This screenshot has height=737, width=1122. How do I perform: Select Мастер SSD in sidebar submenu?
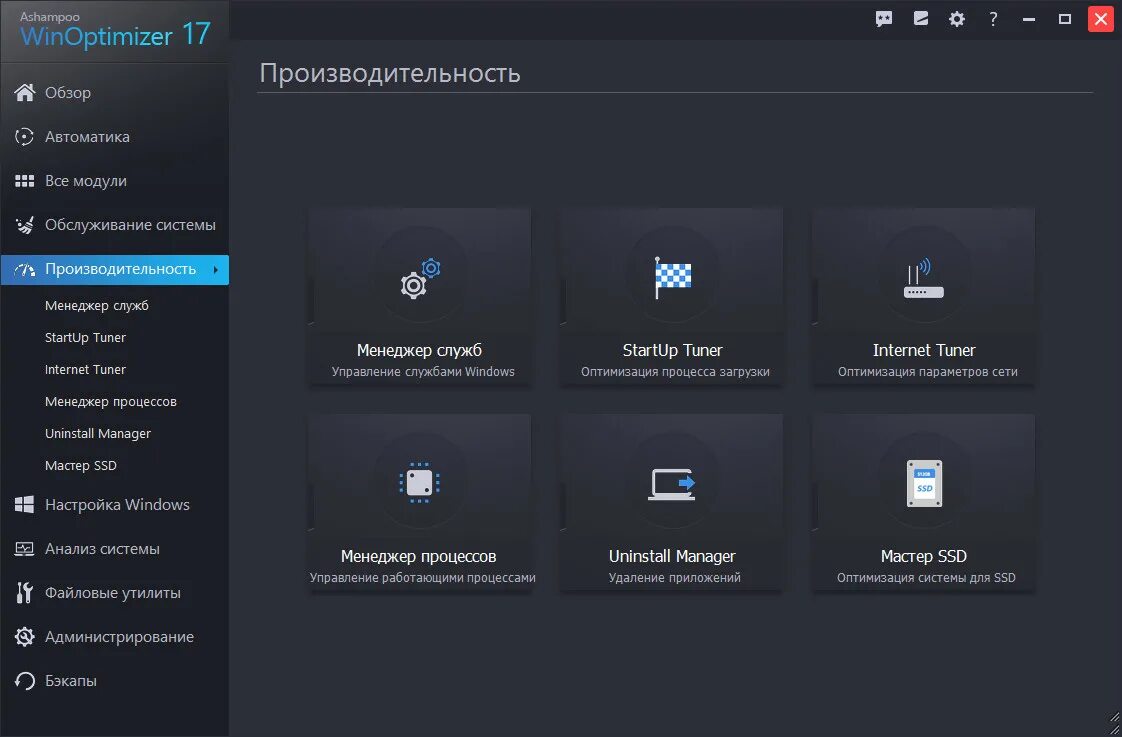click(x=81, y=466)
